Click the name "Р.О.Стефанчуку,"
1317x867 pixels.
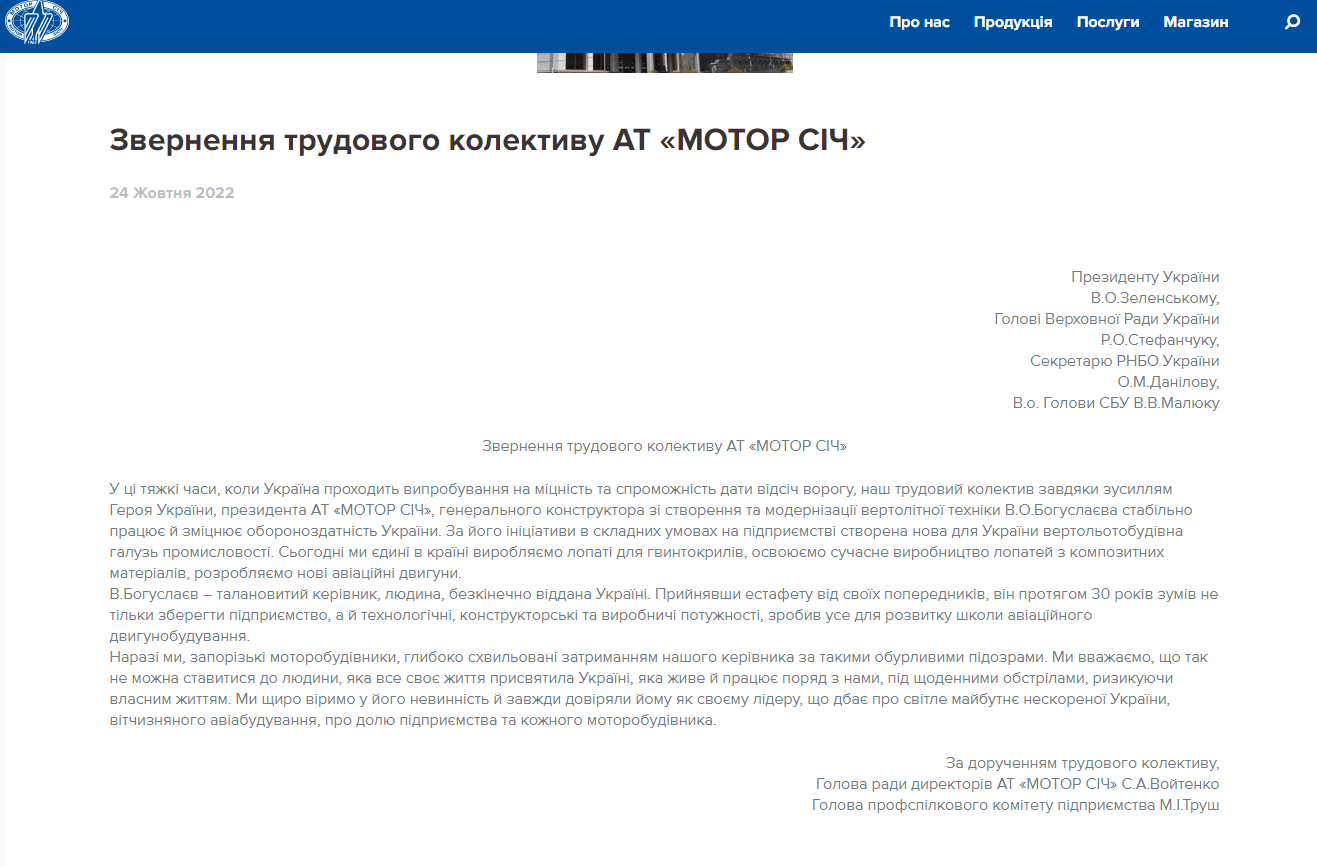[x=1160, y=340]
